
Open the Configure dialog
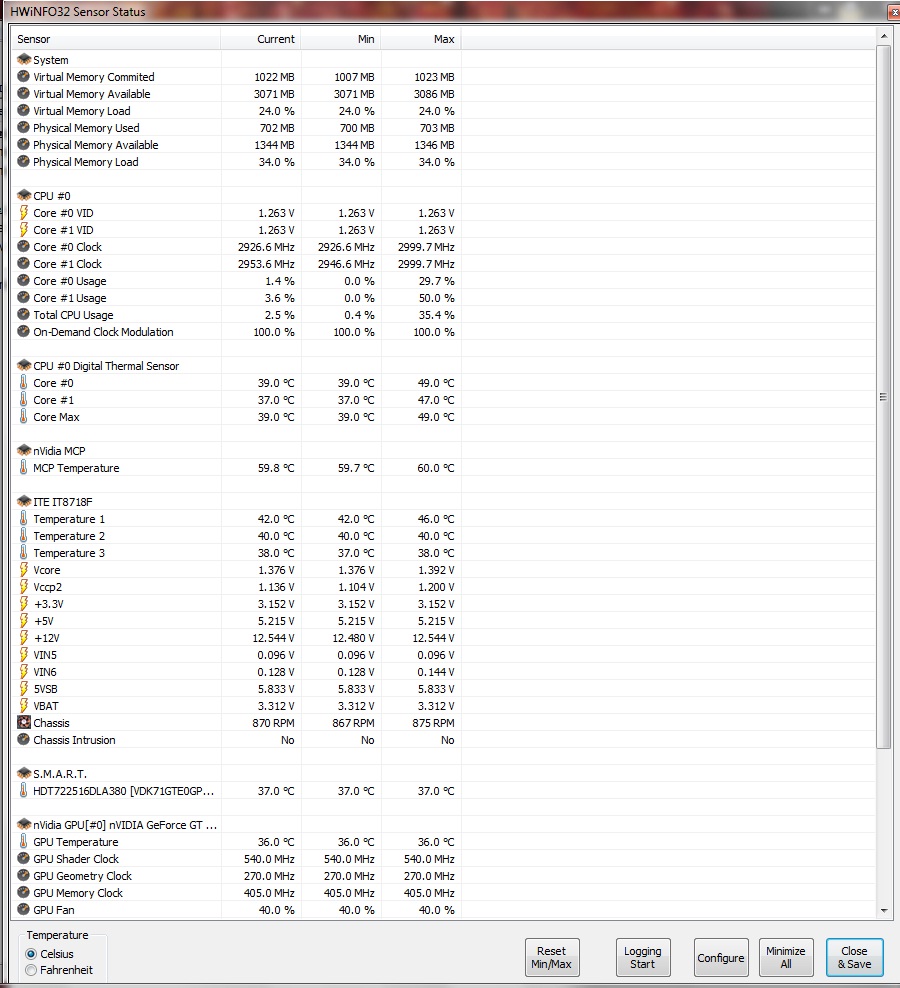coord(721,958)
